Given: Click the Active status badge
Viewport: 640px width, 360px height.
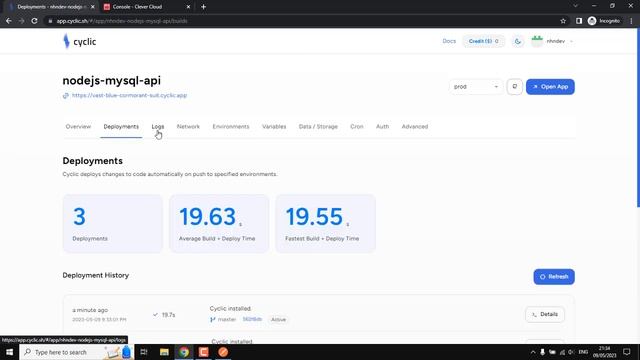Looking at the screenshot, I should 278,320.
